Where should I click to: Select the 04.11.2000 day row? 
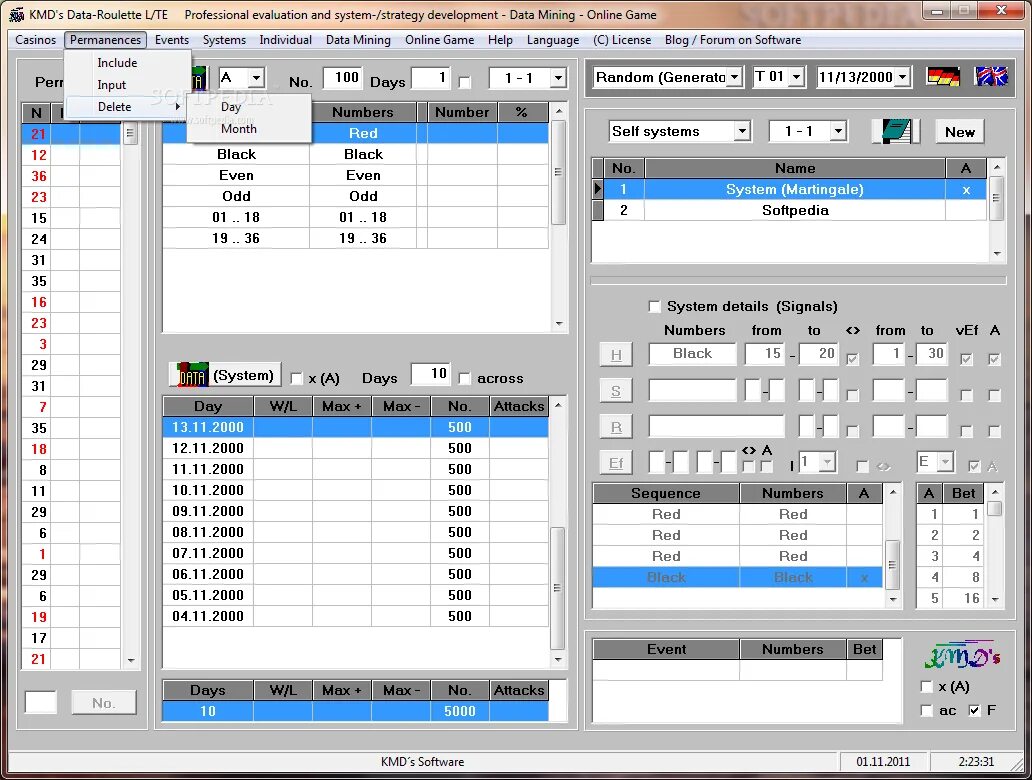click(x=355, y=616)
